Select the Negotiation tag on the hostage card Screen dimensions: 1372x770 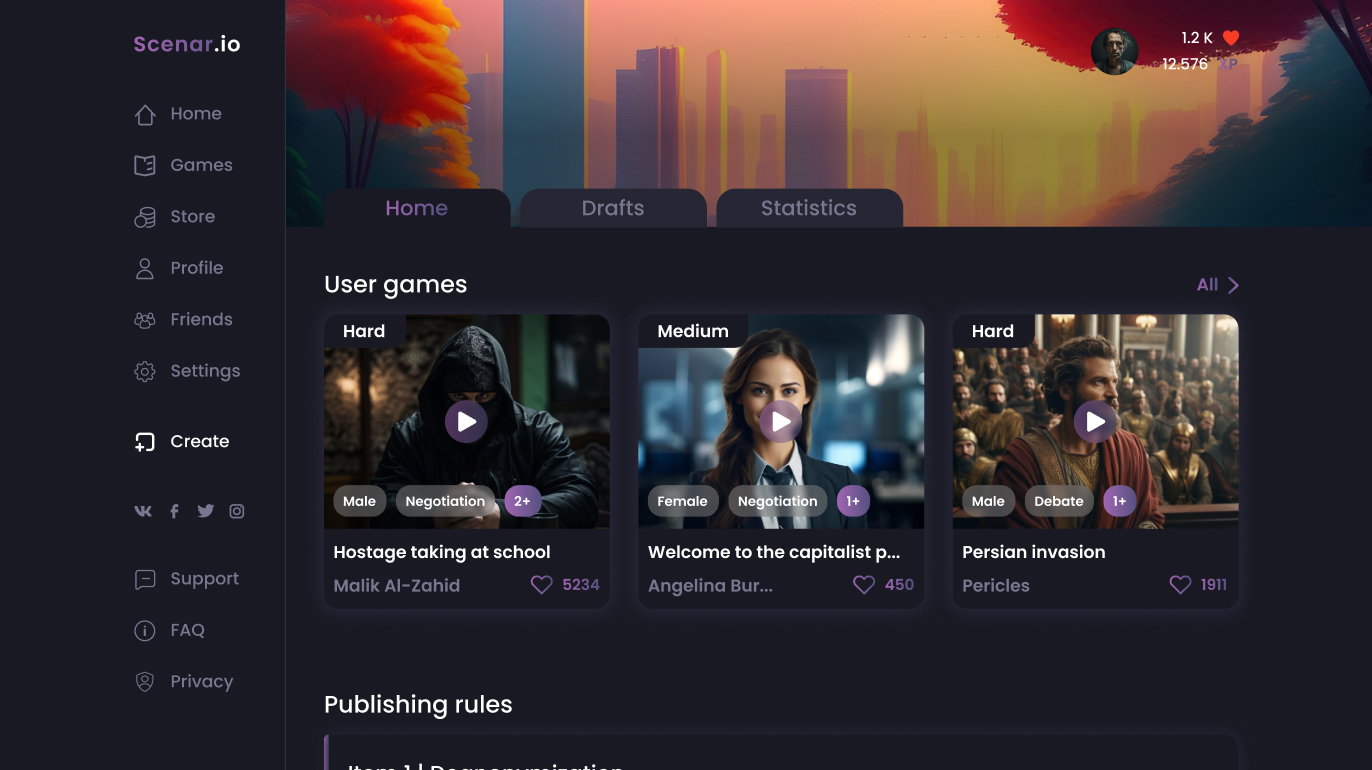[445, 502]
